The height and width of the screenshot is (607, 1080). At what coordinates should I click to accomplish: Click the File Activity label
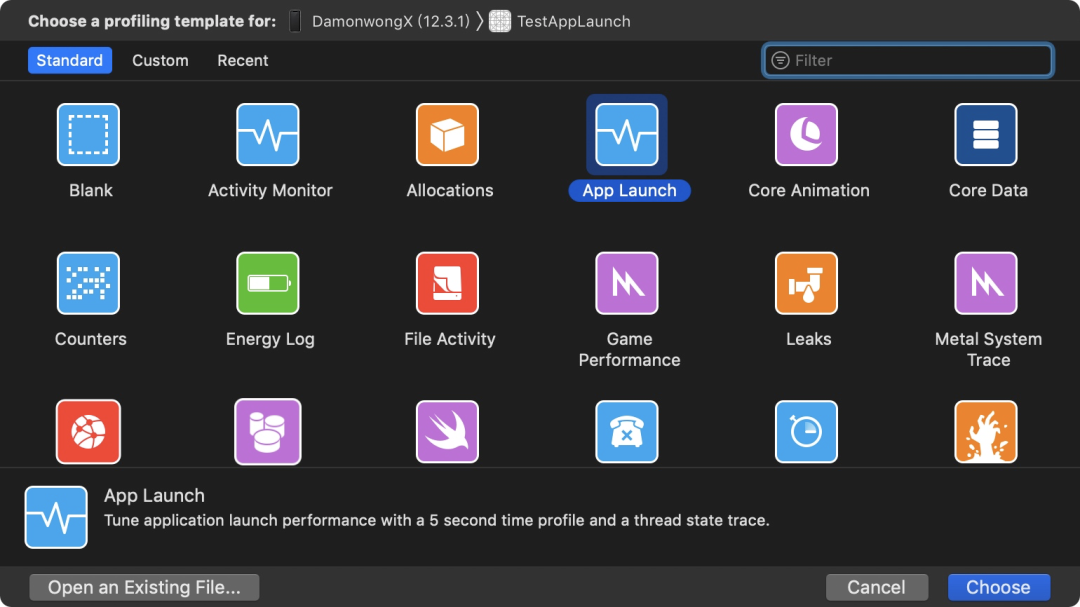[450, 339]
